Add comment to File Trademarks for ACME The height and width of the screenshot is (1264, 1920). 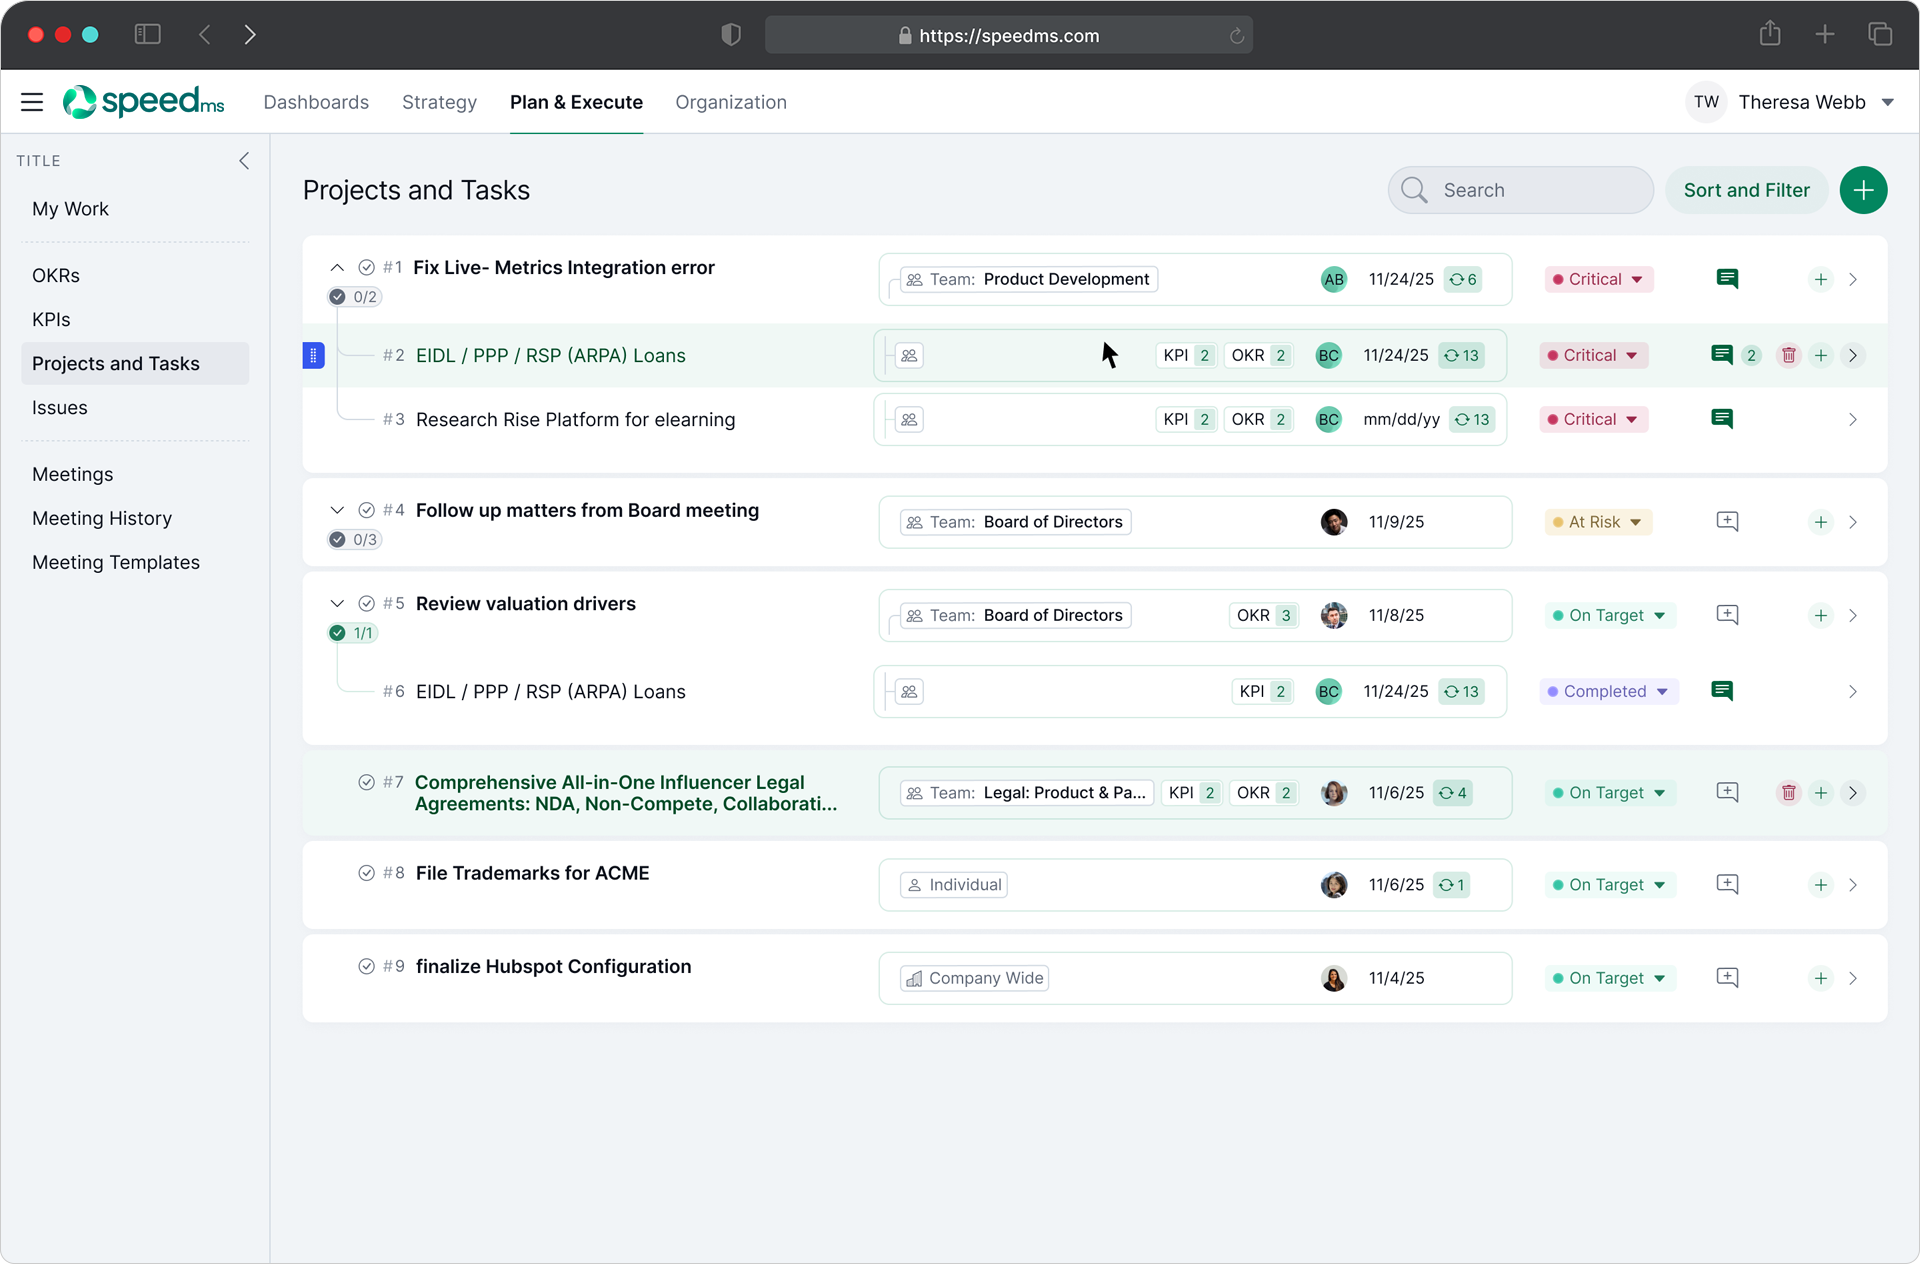tap(1727, 884)
